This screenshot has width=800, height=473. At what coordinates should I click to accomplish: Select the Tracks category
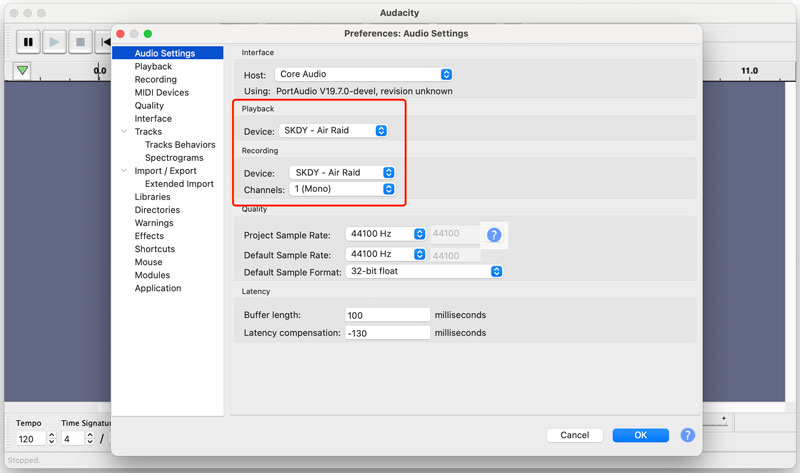[148, 132]
